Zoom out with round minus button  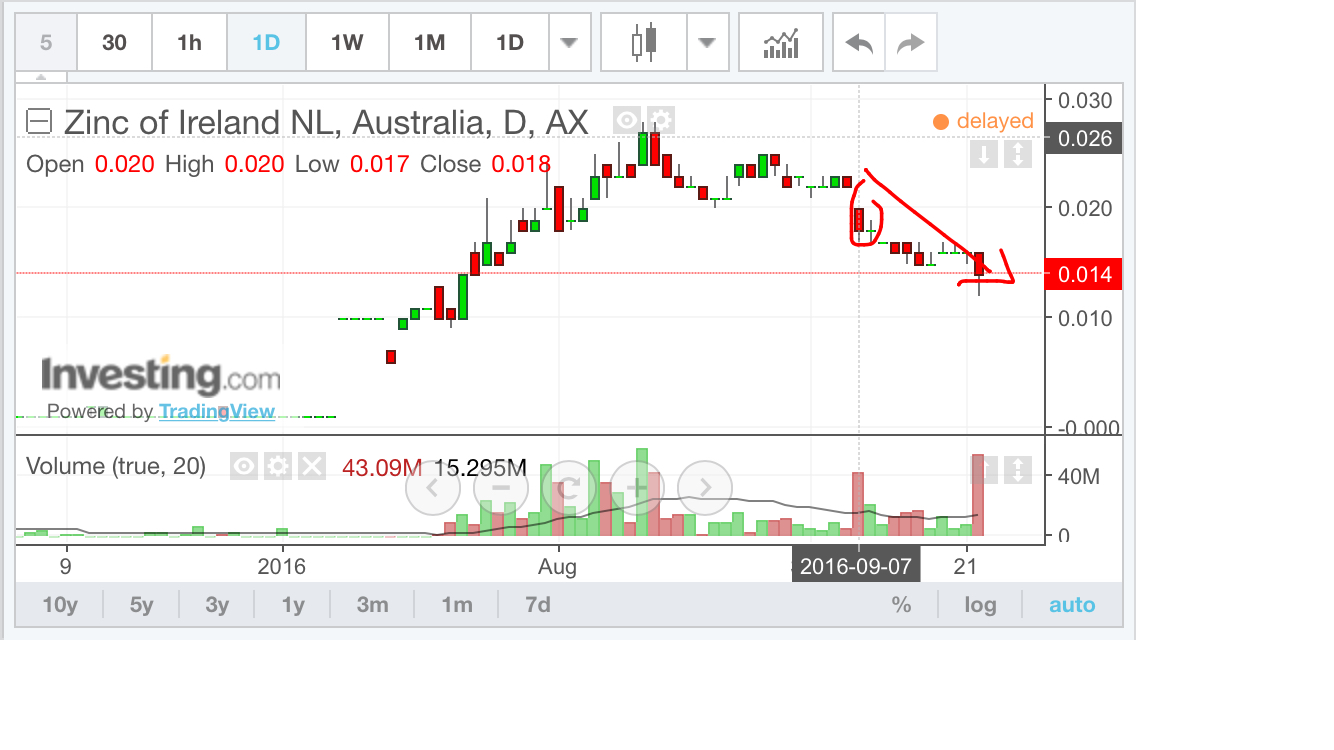(x=501, y=488)
